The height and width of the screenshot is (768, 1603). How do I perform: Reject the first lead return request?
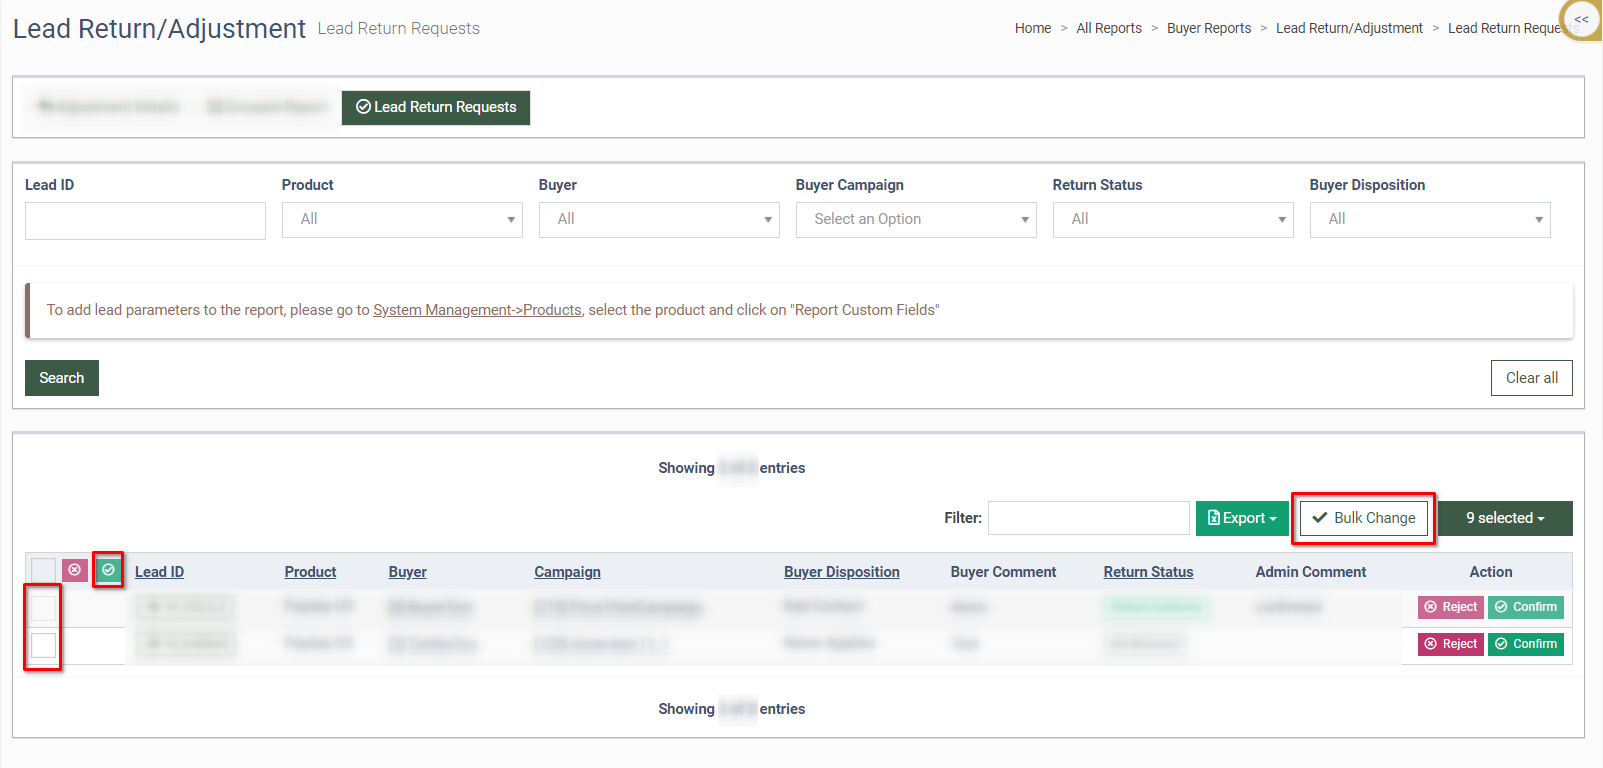[x=1450, y=607]
